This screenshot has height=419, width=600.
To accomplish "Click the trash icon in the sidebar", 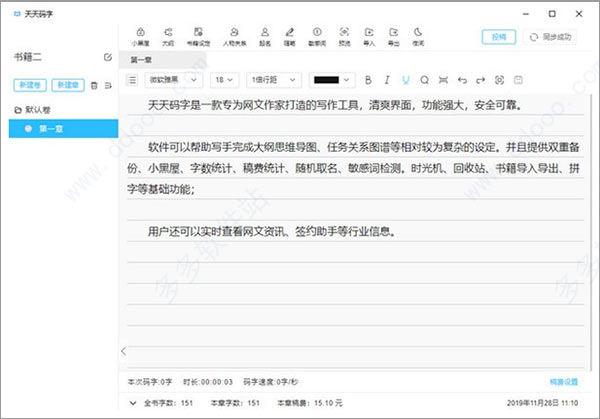I will [x=94, y=85].
